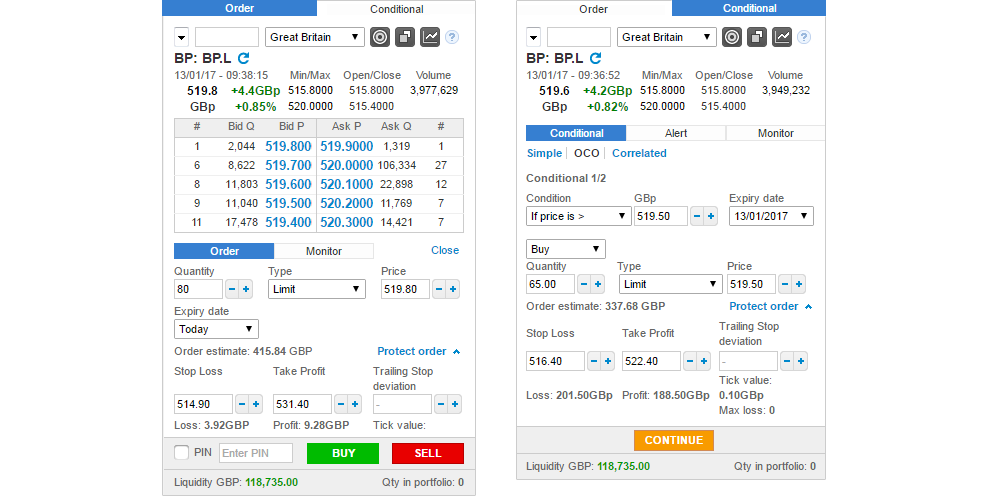Select Order sub-tab in left panel
Viewport: 988px width, 500px height.
click(224, 251)
